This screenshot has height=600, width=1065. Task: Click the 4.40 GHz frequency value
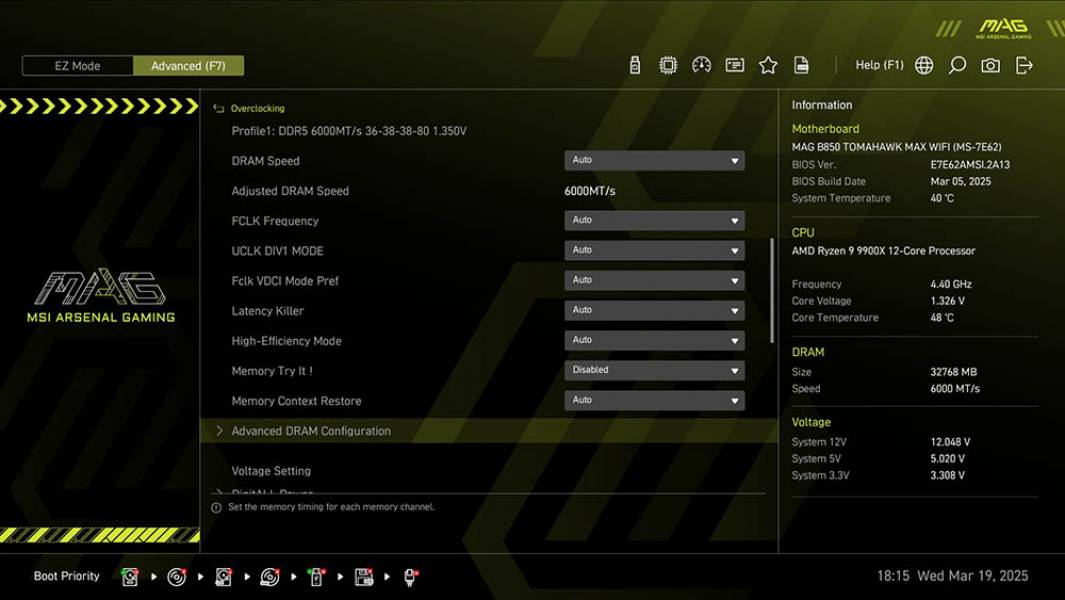(951, 284)
